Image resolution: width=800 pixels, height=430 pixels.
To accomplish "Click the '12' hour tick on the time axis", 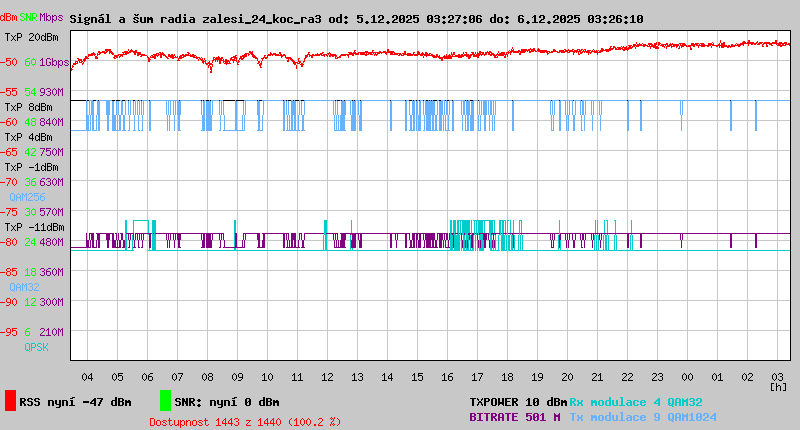I will coord(327,377).
